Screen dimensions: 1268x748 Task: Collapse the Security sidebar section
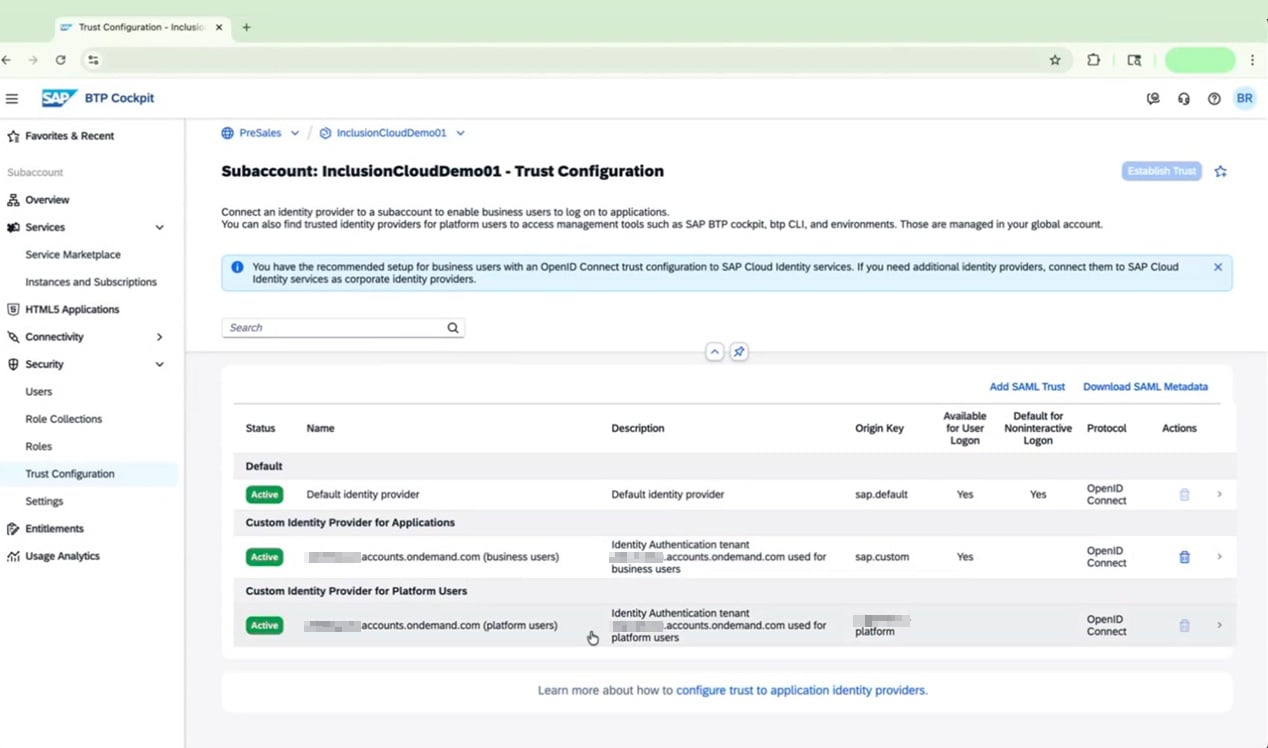click(159, 365)
